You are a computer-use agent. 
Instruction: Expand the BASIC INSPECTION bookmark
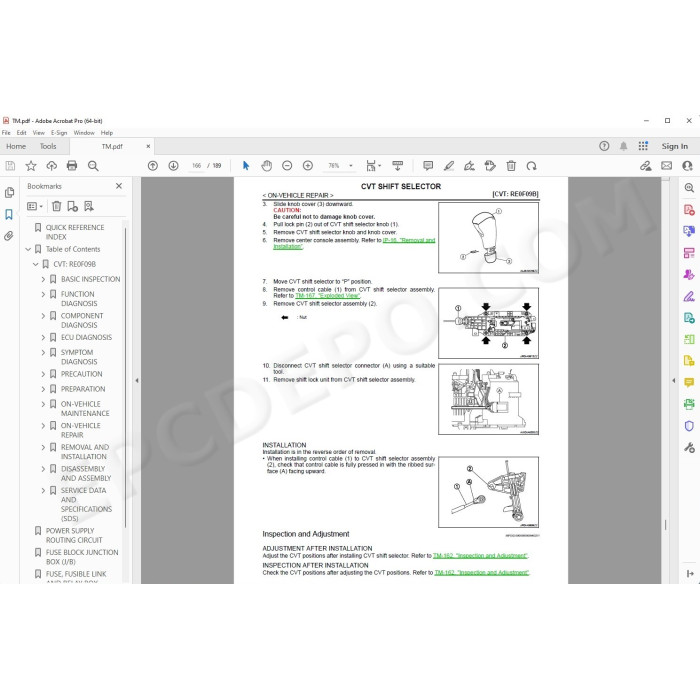[43, 279]
